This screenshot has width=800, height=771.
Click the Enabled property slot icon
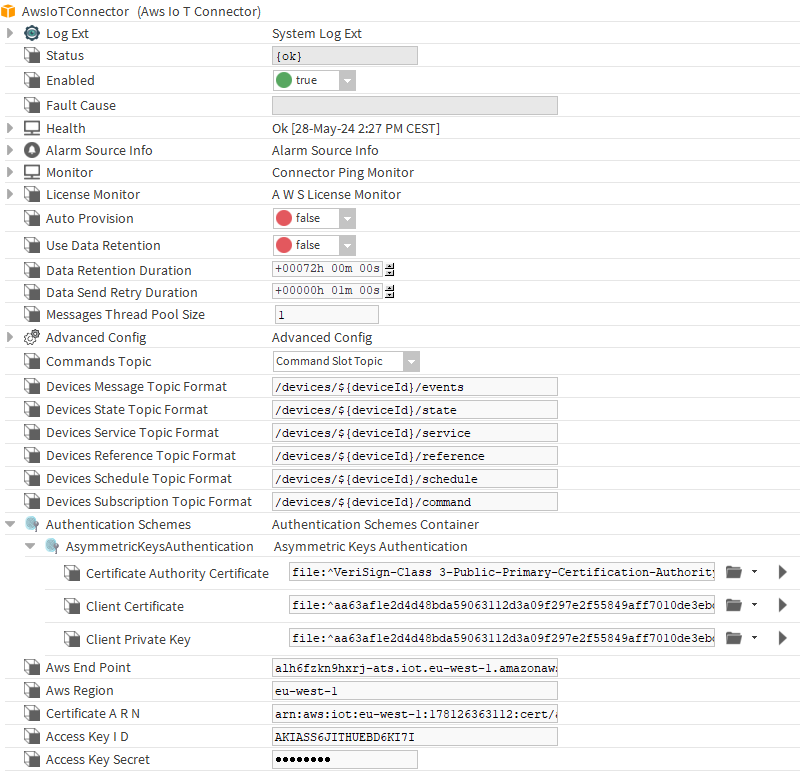click(32, 80)
